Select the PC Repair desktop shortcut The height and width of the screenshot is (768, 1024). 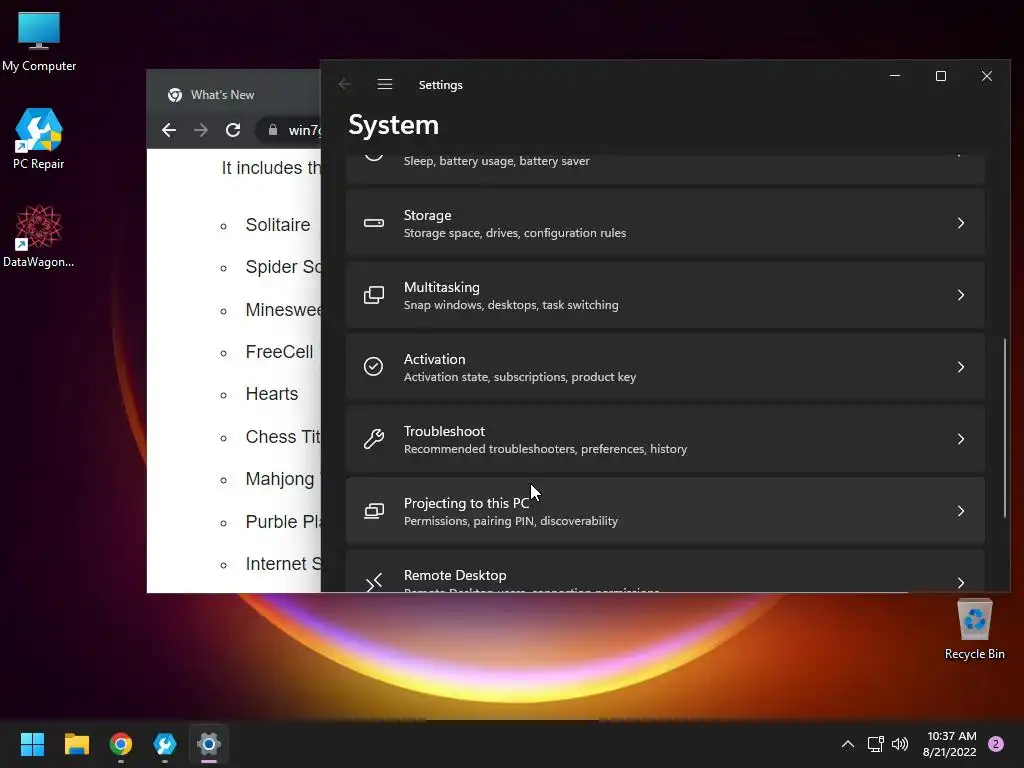click(39, 139)
